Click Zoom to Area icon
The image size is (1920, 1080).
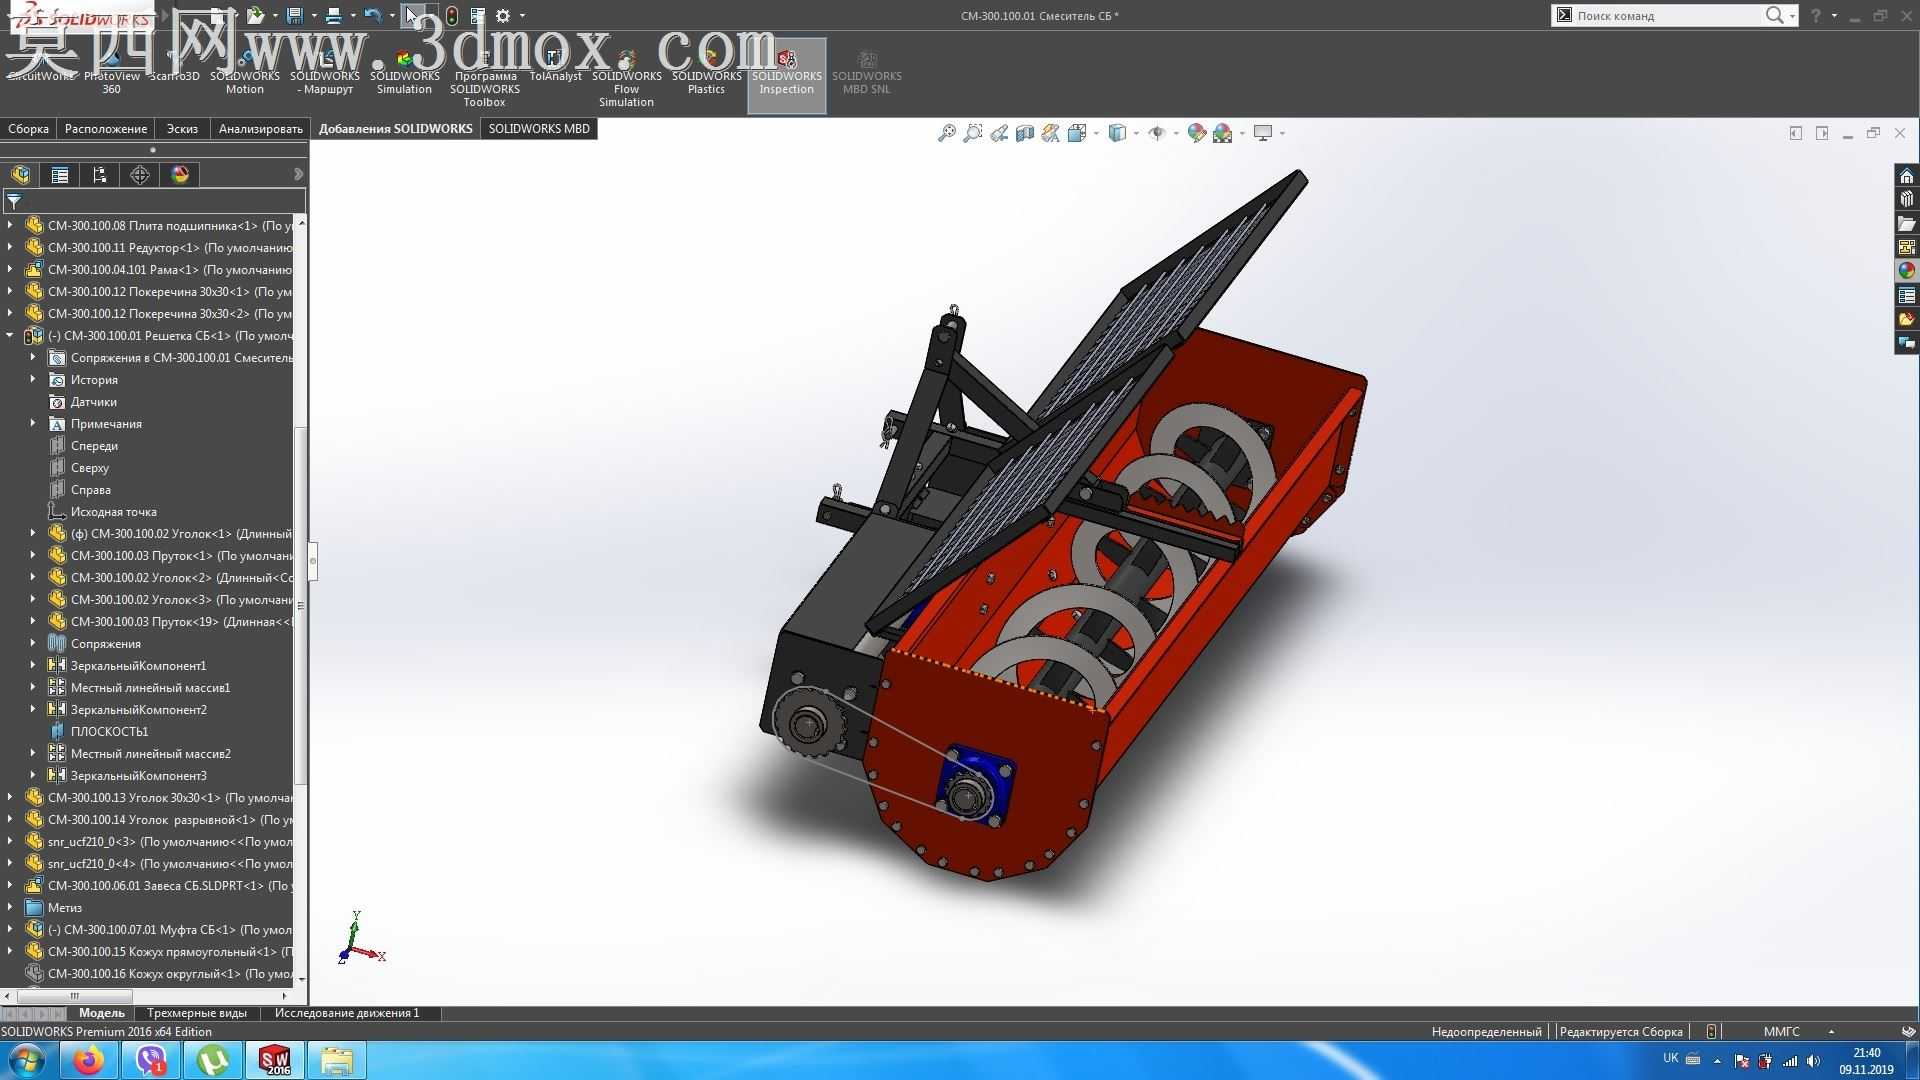972,133
